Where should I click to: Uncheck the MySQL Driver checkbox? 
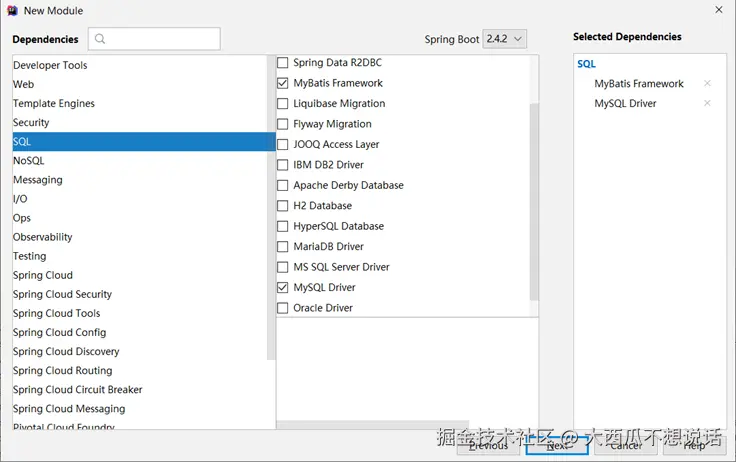[x=283, y=287]
